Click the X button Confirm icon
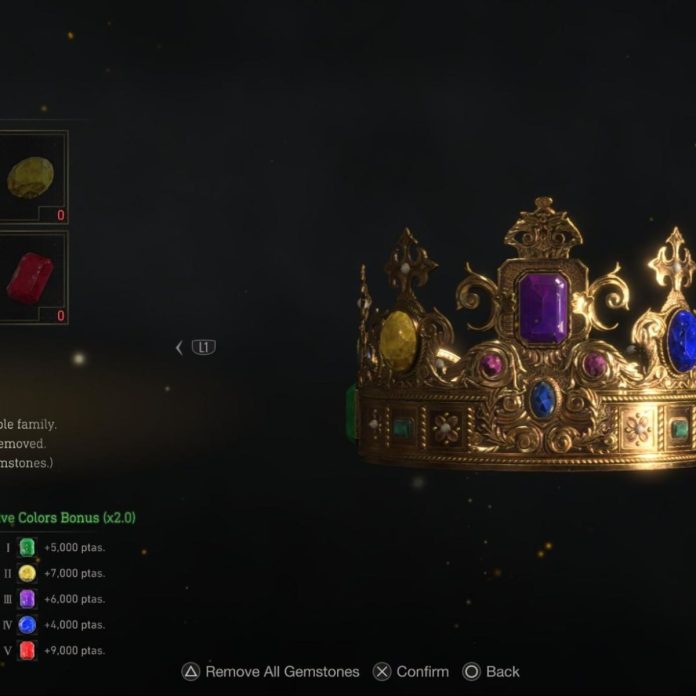Screen dimensions: 696x696 click(x=382, y=672)
